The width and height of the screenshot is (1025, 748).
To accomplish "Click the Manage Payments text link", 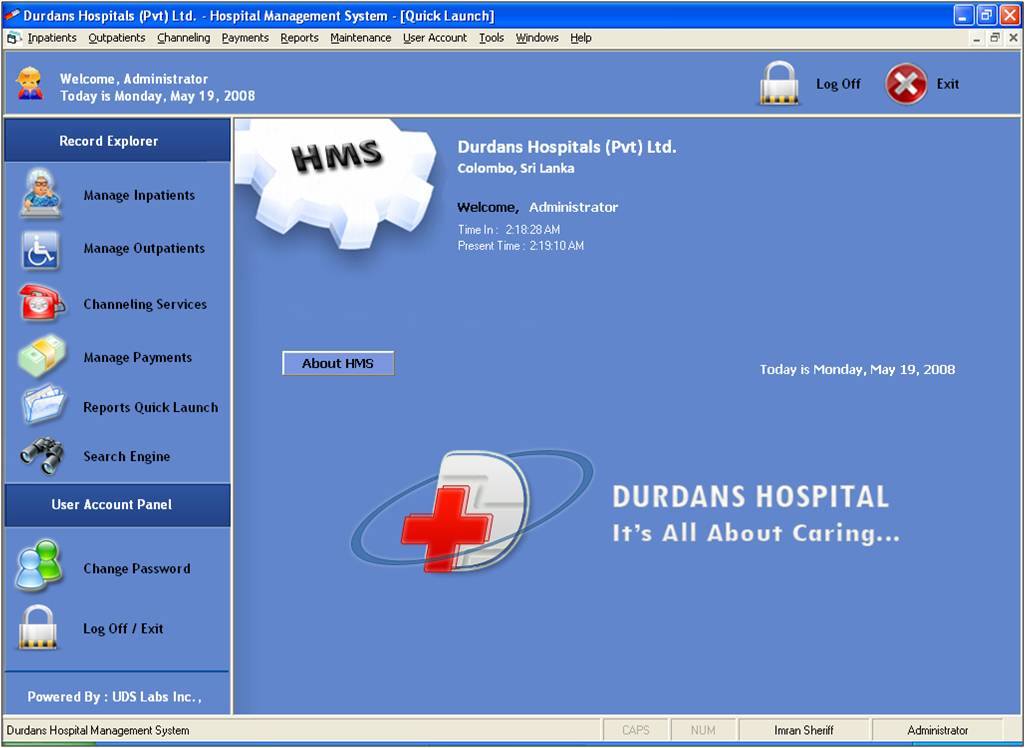I will pos(137,357).
